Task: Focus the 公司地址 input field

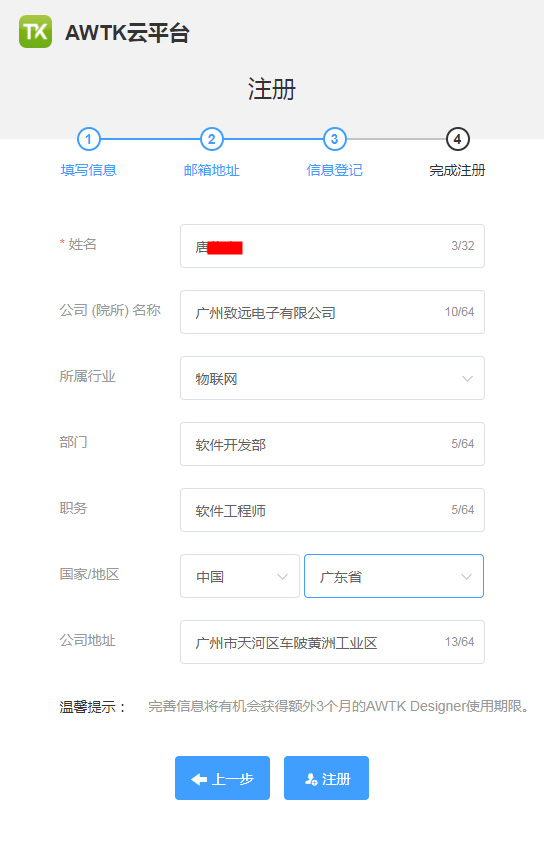Action: pos(332,642)
